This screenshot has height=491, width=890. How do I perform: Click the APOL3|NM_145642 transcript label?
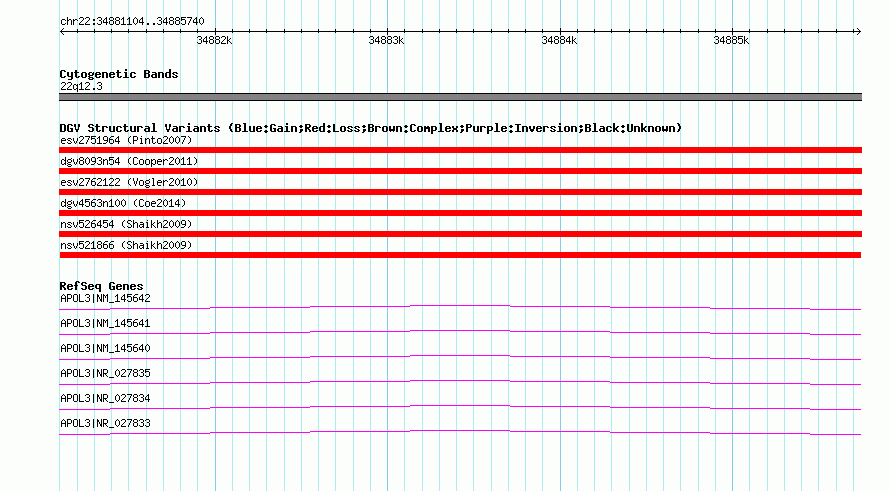(105, 299)
